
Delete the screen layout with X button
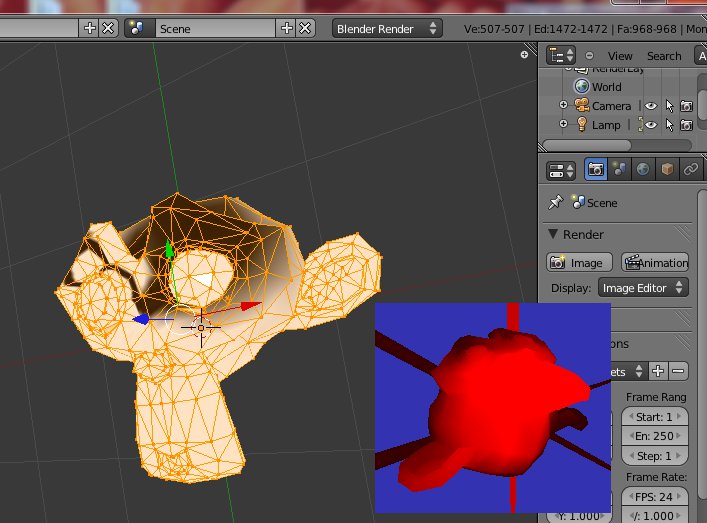click(x=108, y=28)
